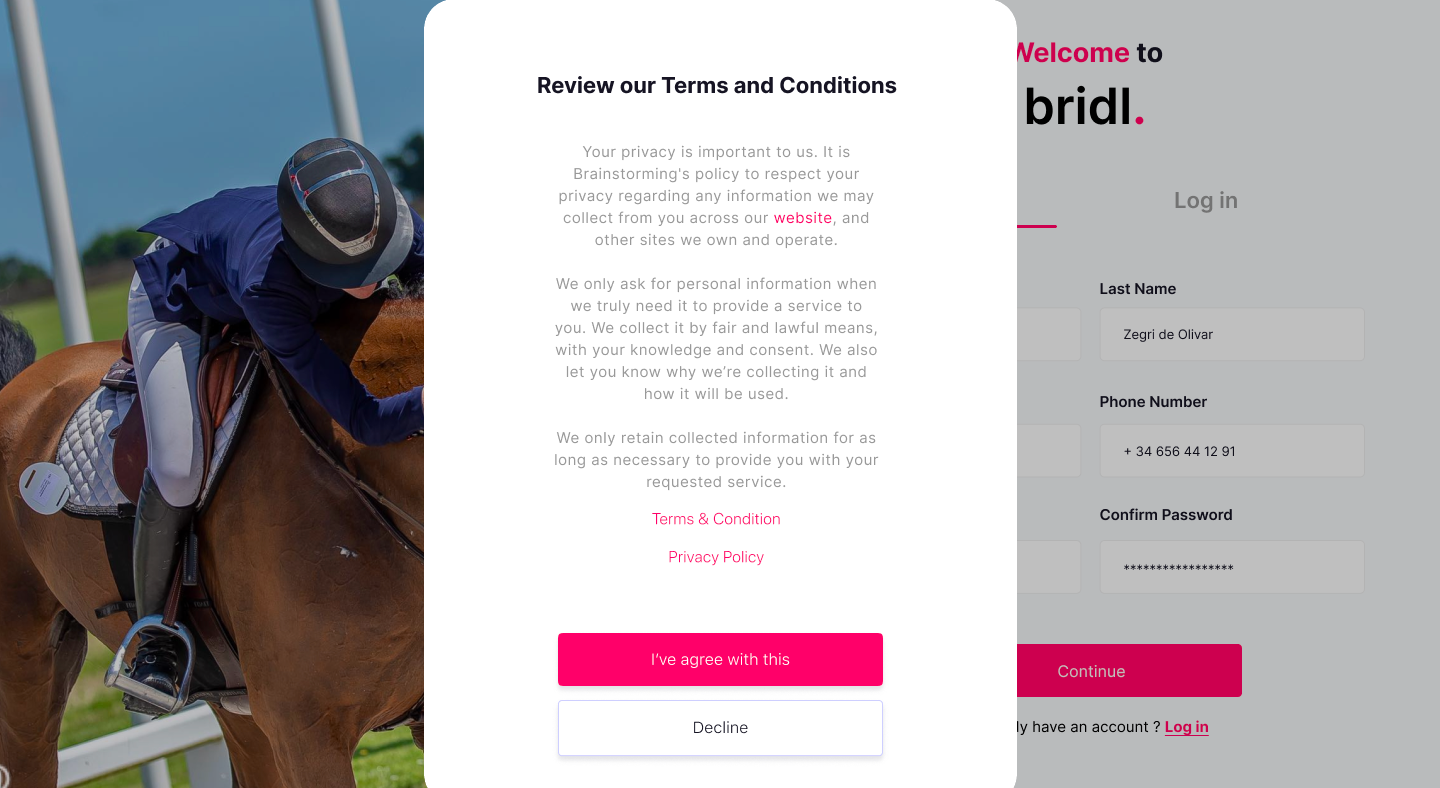Click the Confirm Password field

coord(1231,568)
